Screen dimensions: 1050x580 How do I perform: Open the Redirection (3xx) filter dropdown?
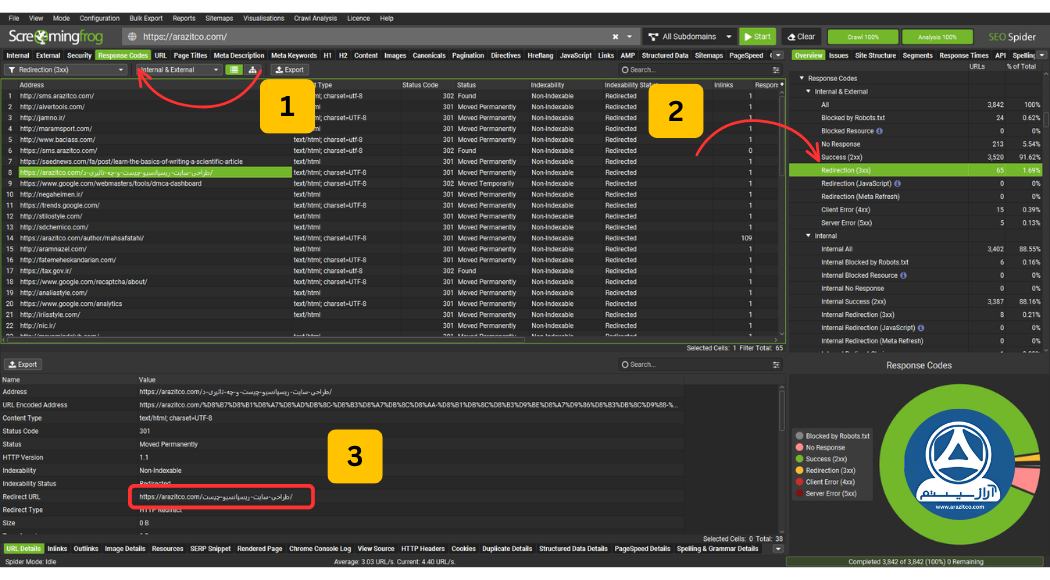[x=66, y=70]
